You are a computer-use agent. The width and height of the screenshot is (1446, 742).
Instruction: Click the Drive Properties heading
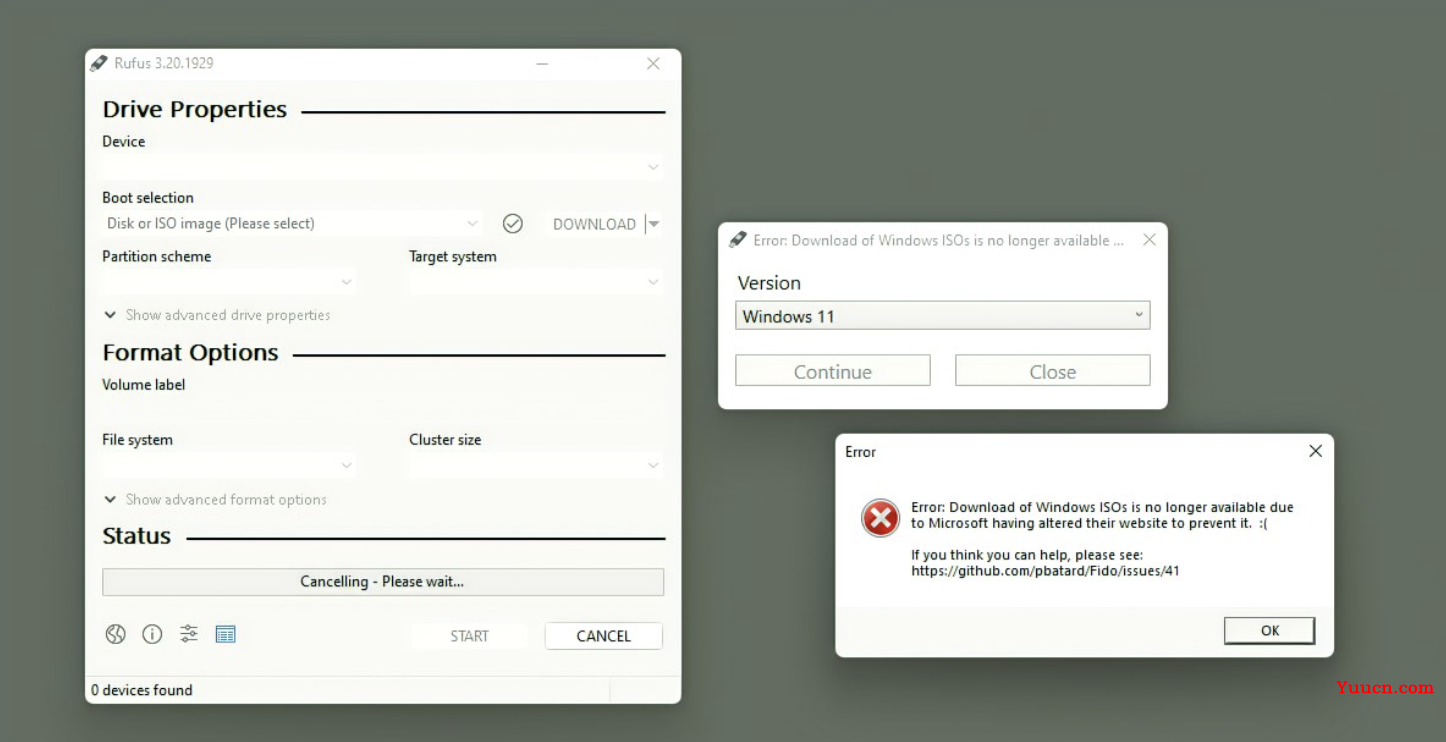click(x=195, y=110)
